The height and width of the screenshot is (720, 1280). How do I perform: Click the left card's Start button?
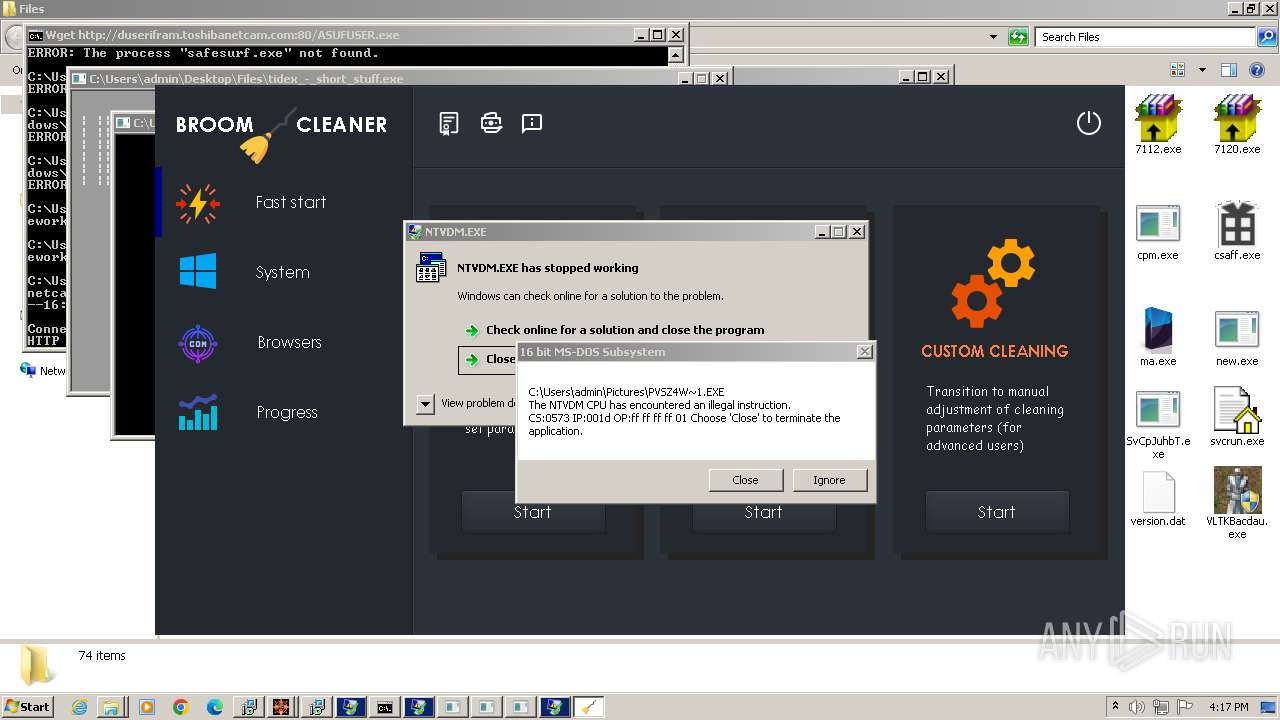tap(532, 512)
